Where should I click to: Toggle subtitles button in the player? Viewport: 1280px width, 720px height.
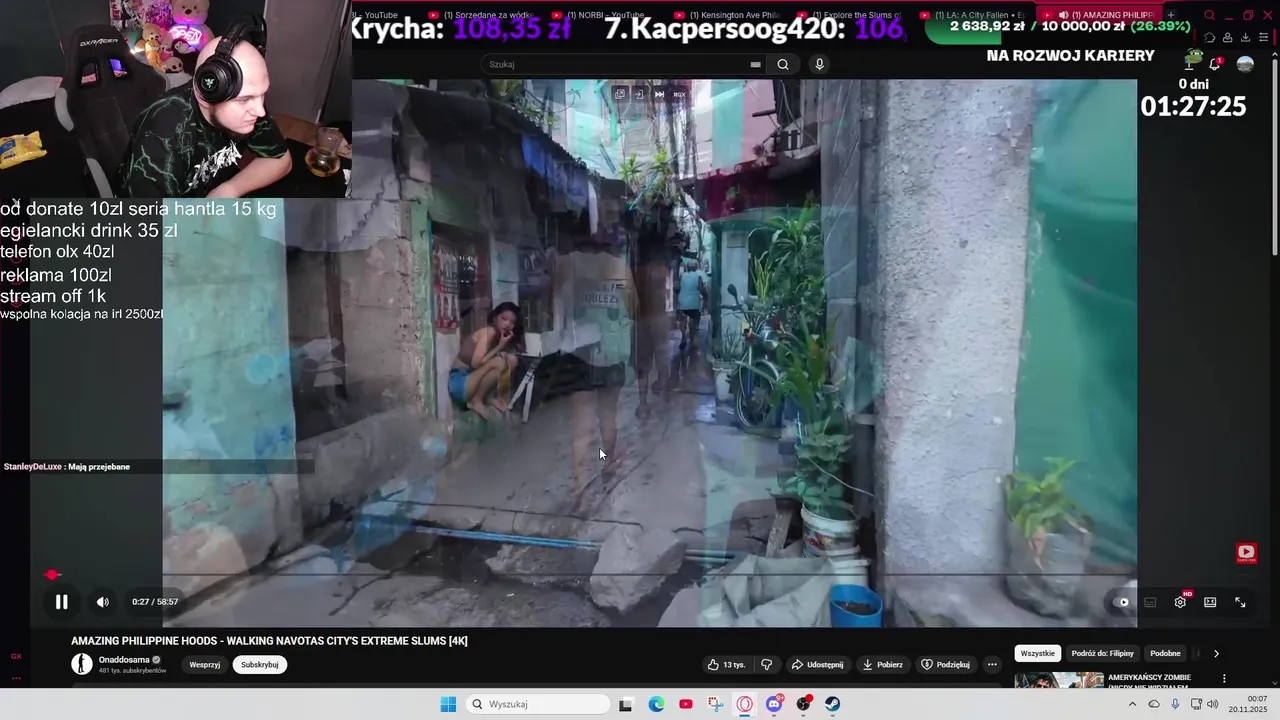pos(1150,602)
